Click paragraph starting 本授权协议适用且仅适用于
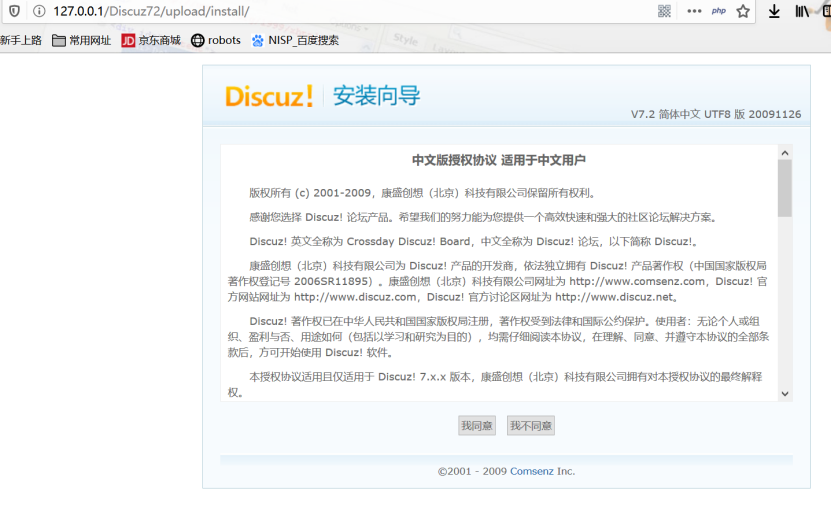 click(x=495, y=384)
